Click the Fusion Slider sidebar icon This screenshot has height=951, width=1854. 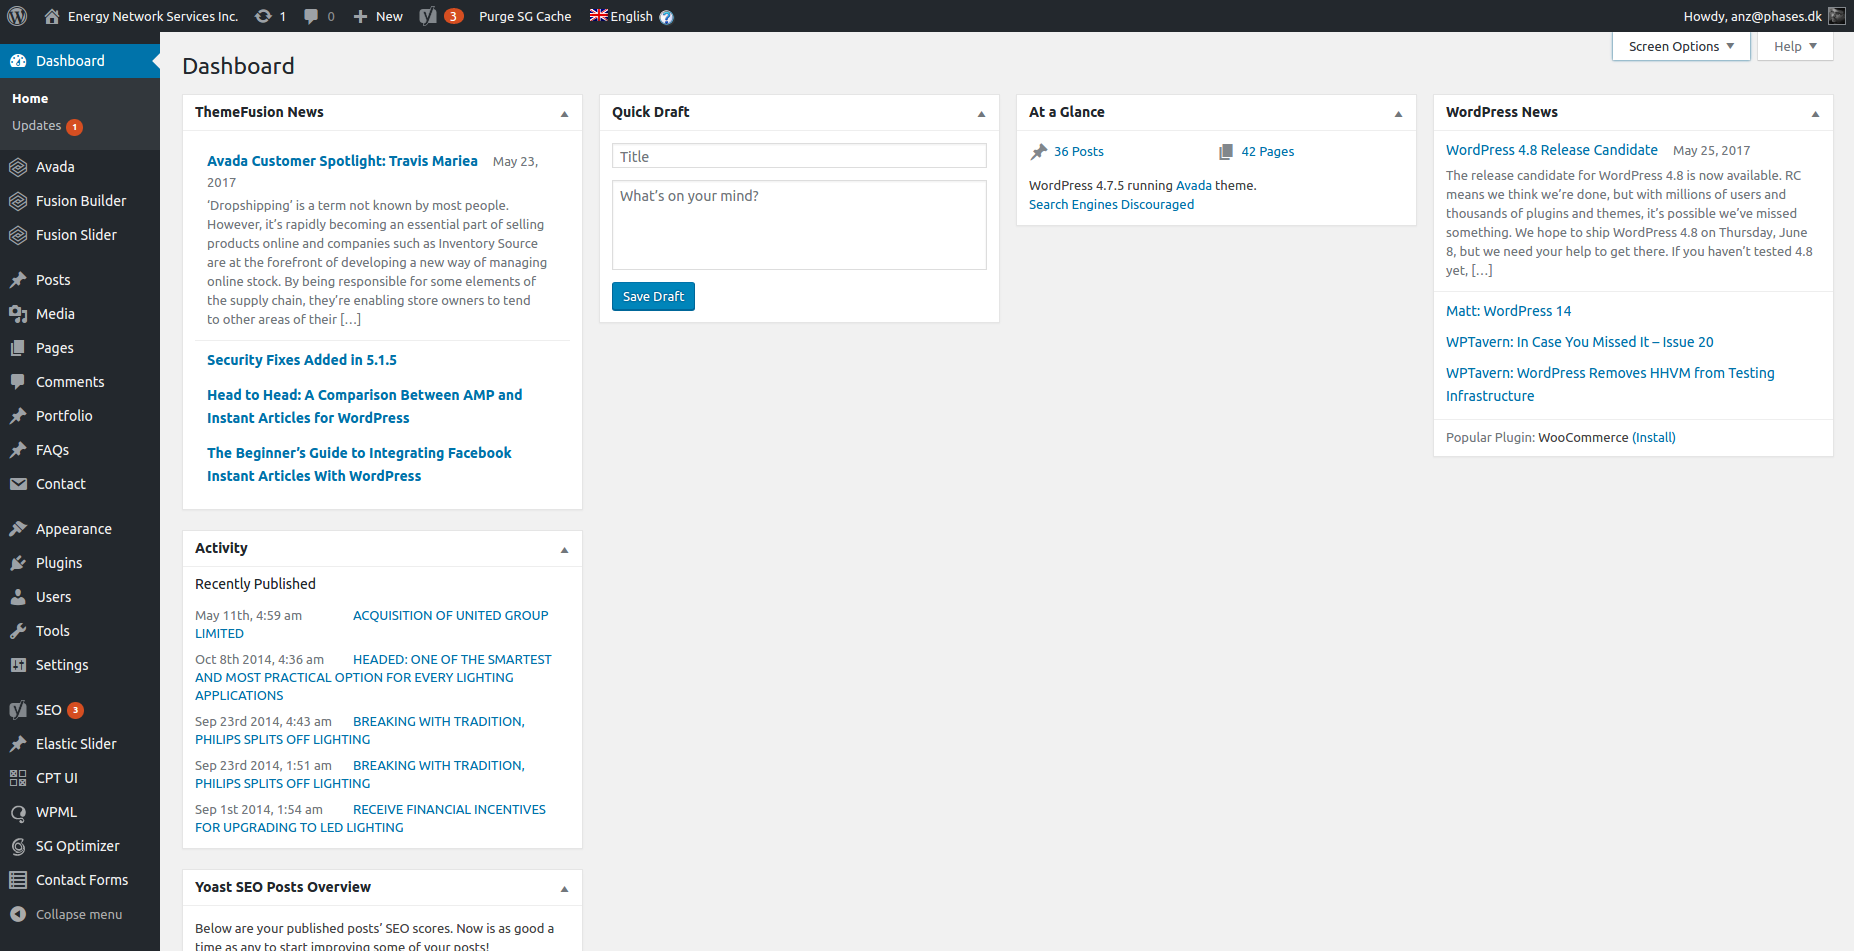(x=18, y=235)
